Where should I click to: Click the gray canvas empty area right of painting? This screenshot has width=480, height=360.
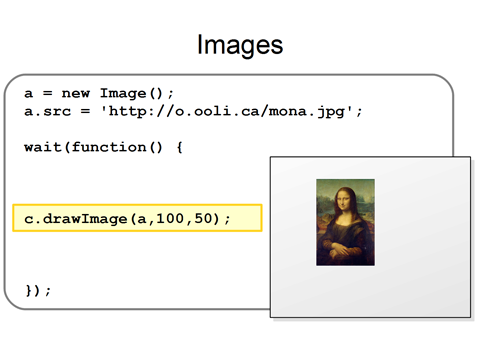click(x=422, y=222)
